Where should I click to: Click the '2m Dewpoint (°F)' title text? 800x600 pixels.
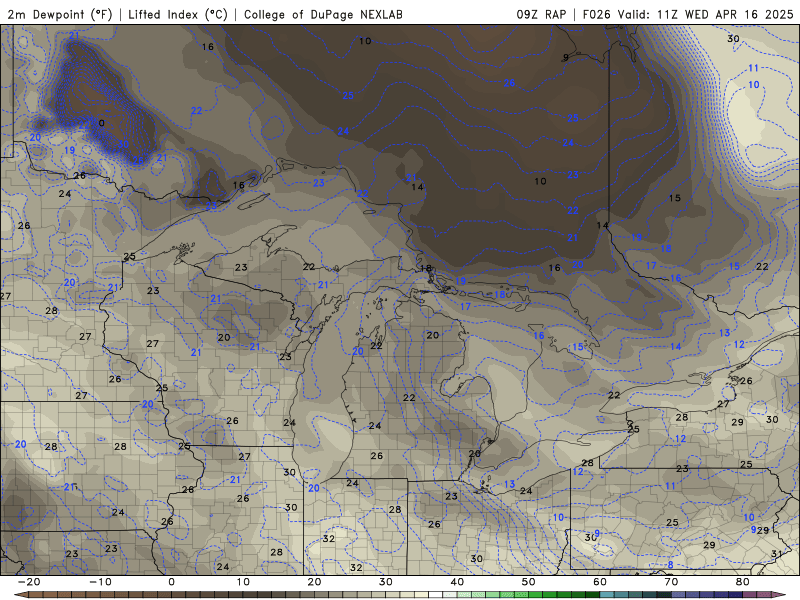60,14
